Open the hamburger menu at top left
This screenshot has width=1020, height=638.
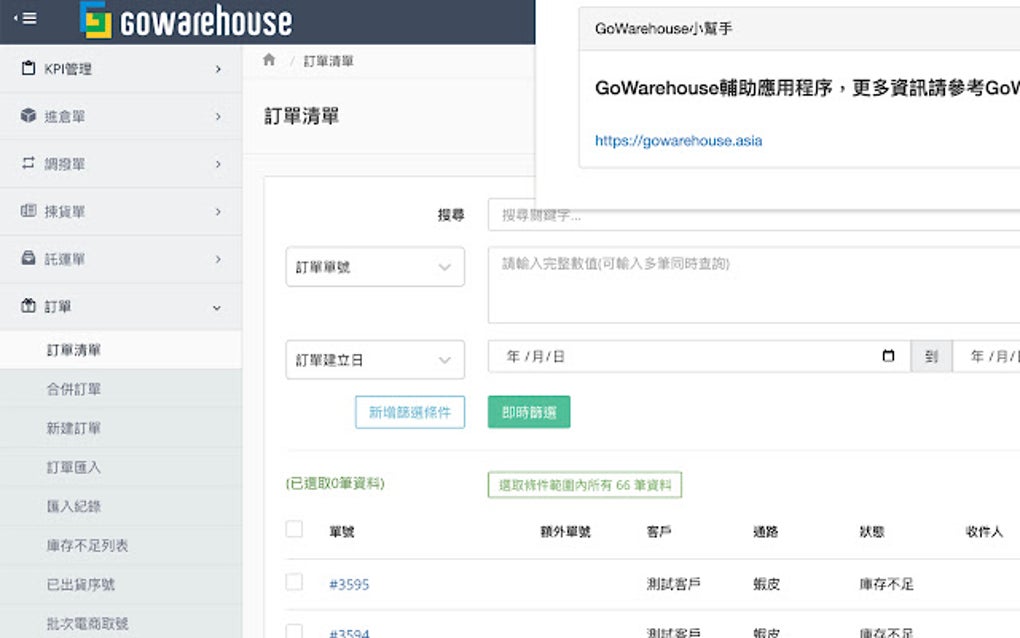(28, 19)
